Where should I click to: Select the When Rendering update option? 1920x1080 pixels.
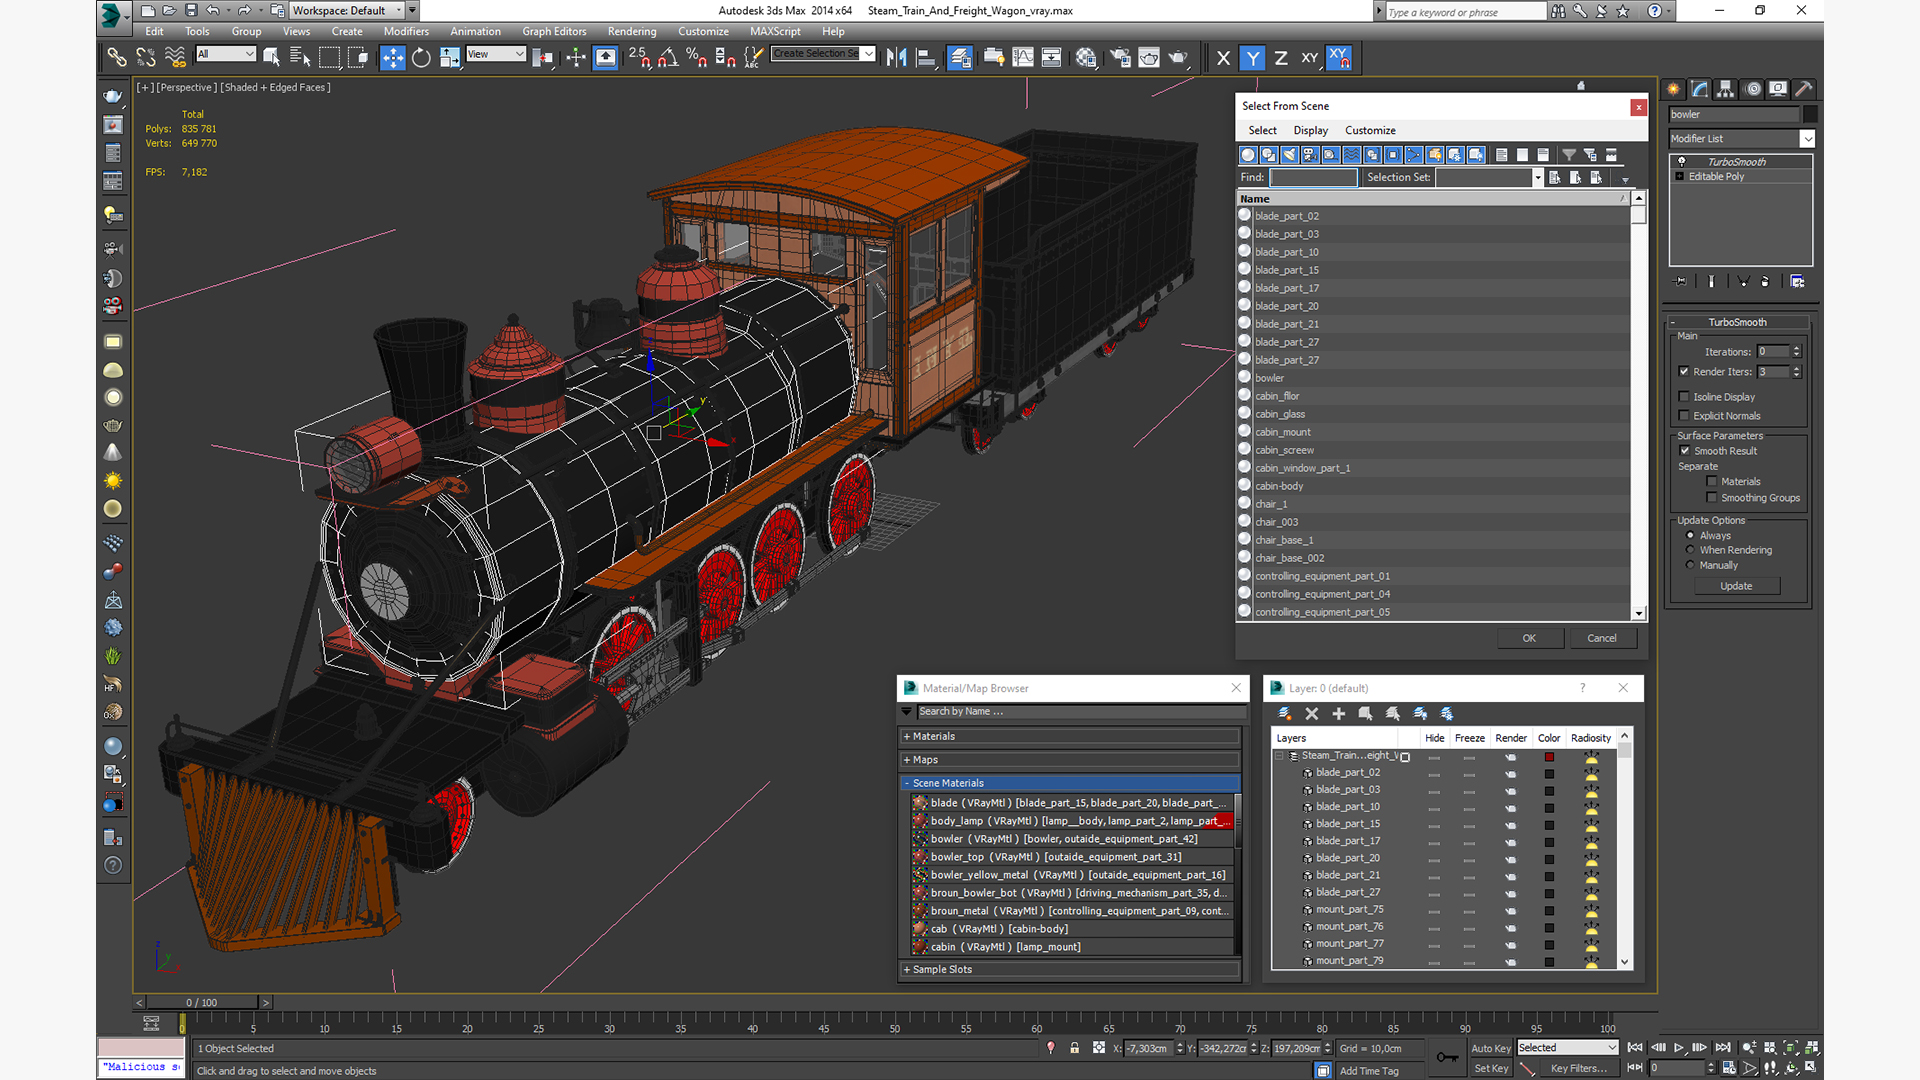(x=1690, y=550)
